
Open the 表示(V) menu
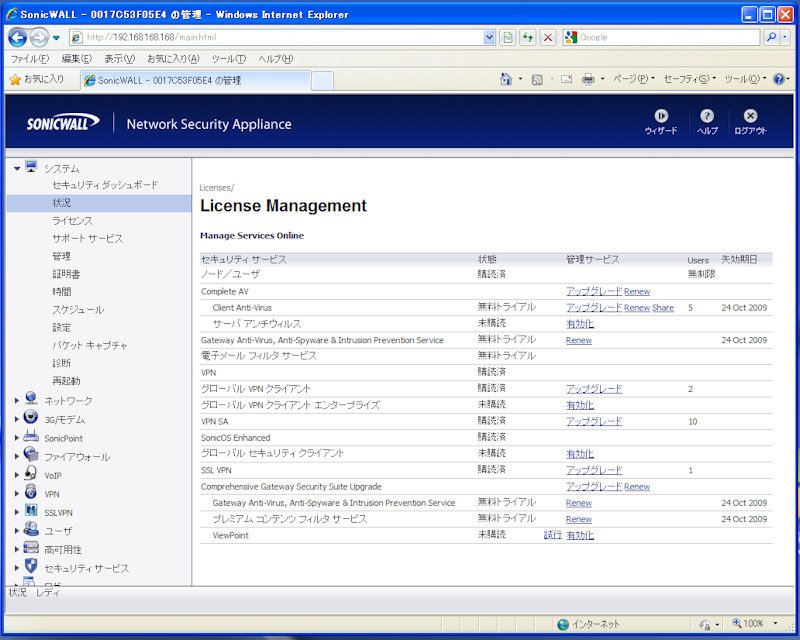pos(119,59)
